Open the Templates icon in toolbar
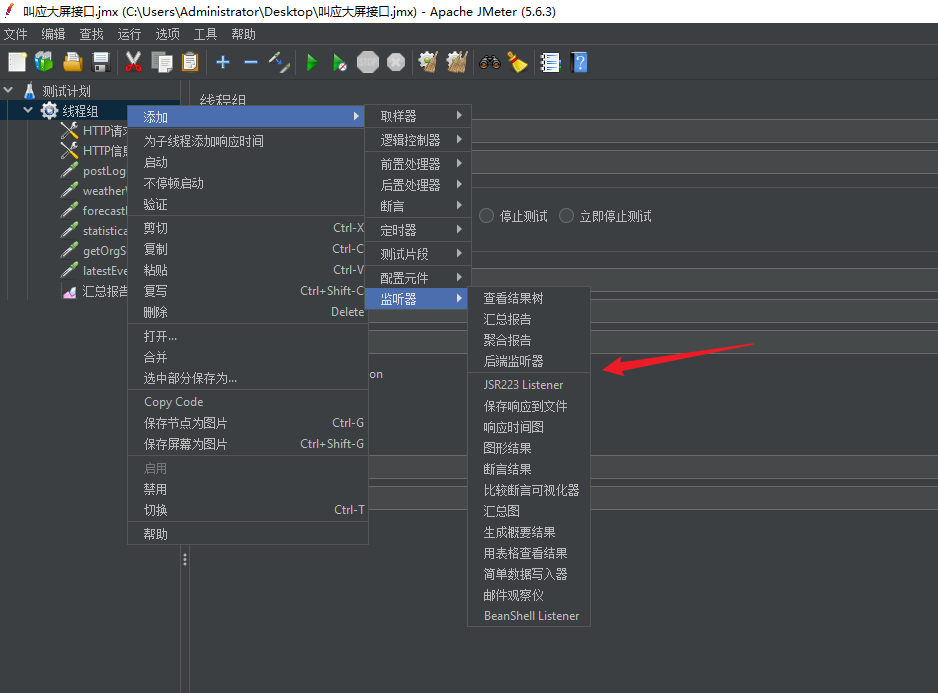938x693 pixels. 44,62
